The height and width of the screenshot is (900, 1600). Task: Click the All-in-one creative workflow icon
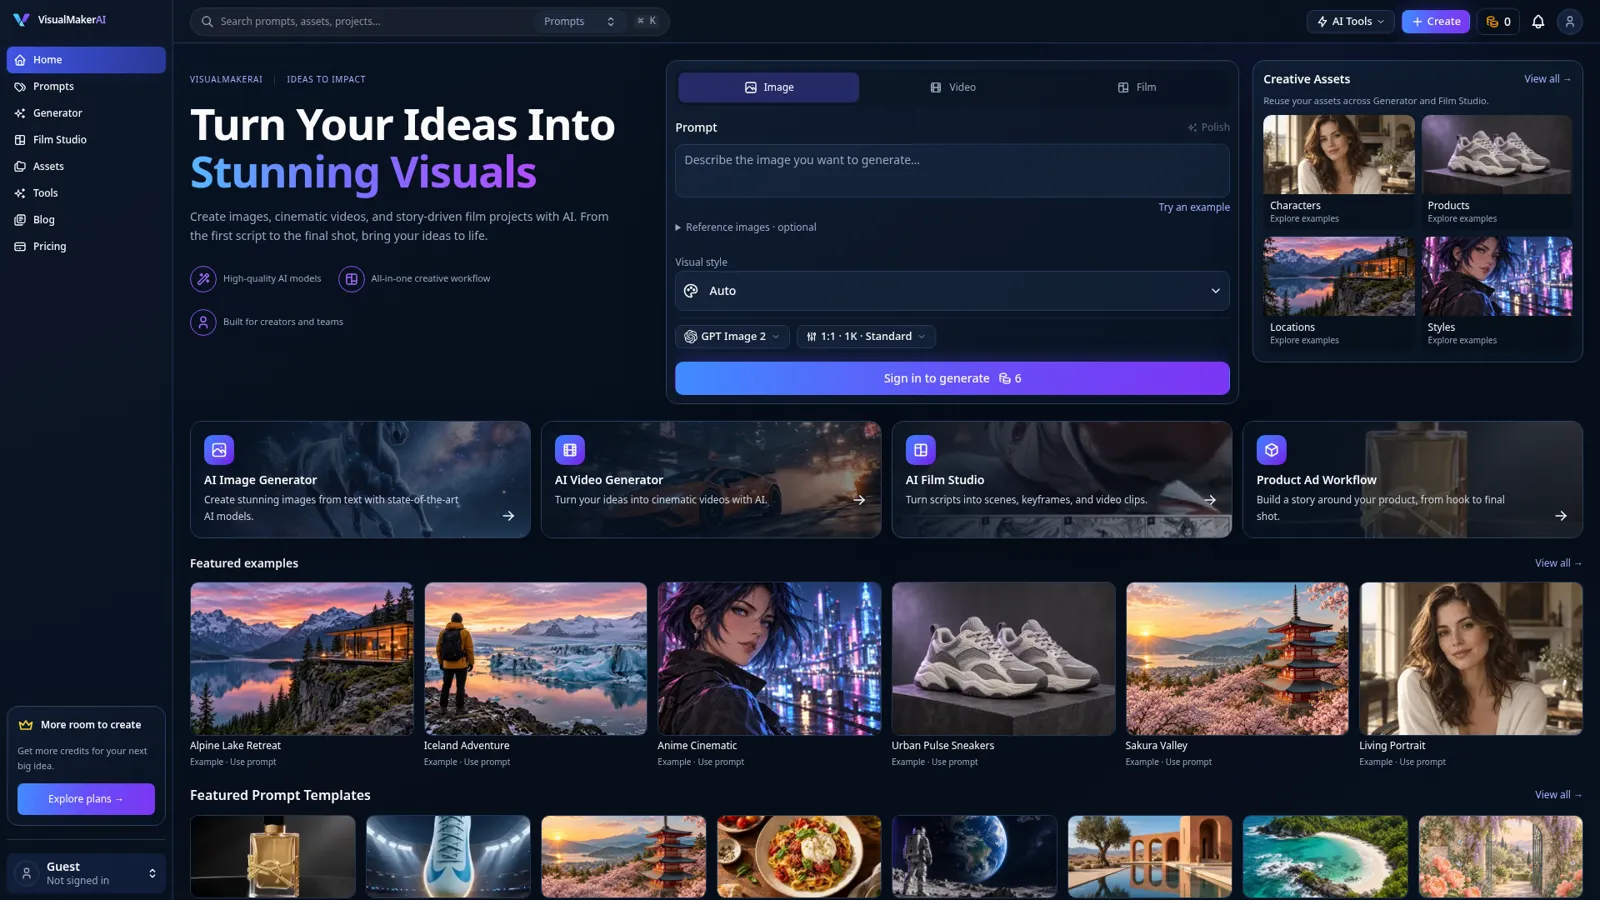coord(351,279)
